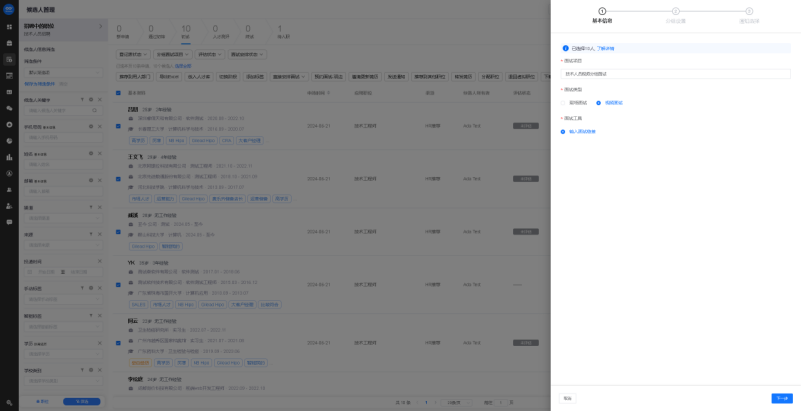Remove the candidate keyword filter with X

[x=100, y=100]
